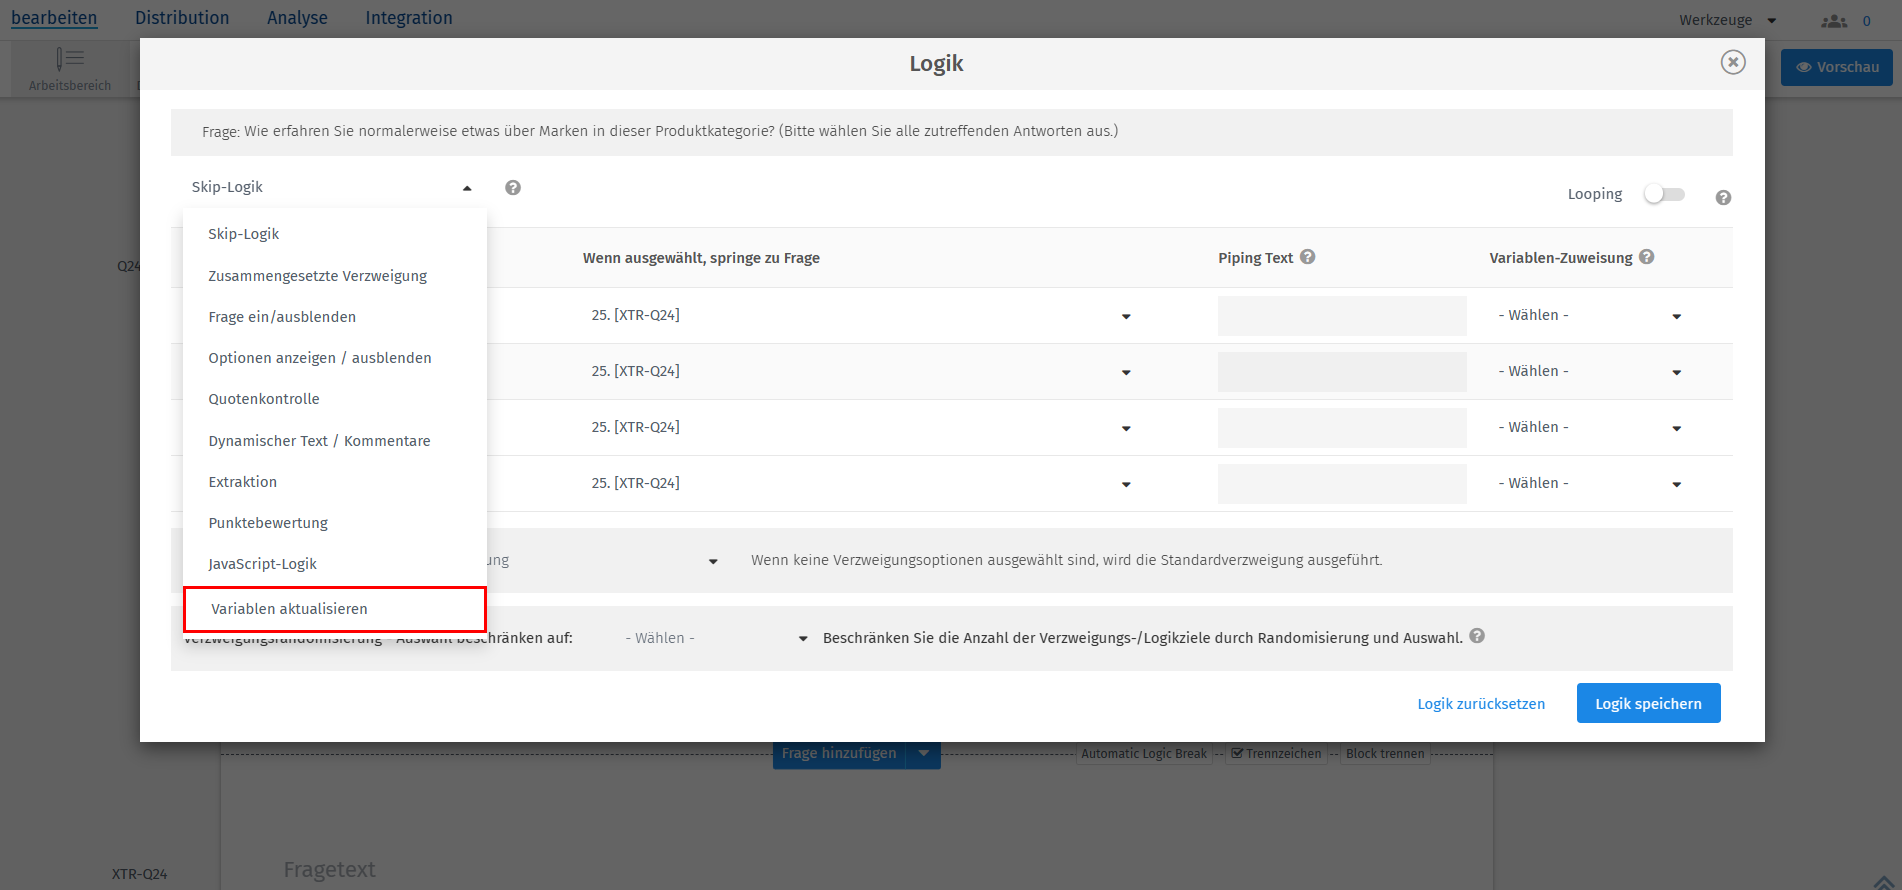Click fourth row Piping Text field
Viewport: 1902px width, 890px height.
pyautogui.click(x=1342, y=484)
